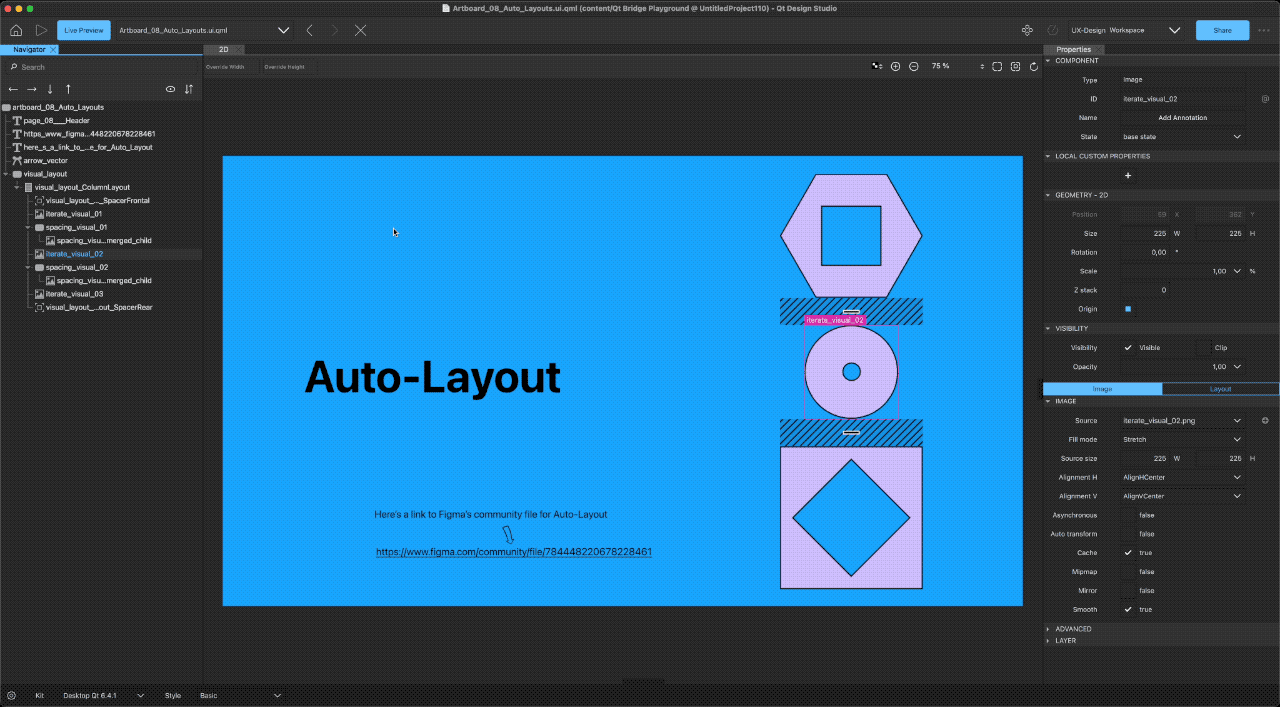Click the reset view icon in the 2D toolbar
This screenshot has width=1280, height=707.
(1034, 66)
